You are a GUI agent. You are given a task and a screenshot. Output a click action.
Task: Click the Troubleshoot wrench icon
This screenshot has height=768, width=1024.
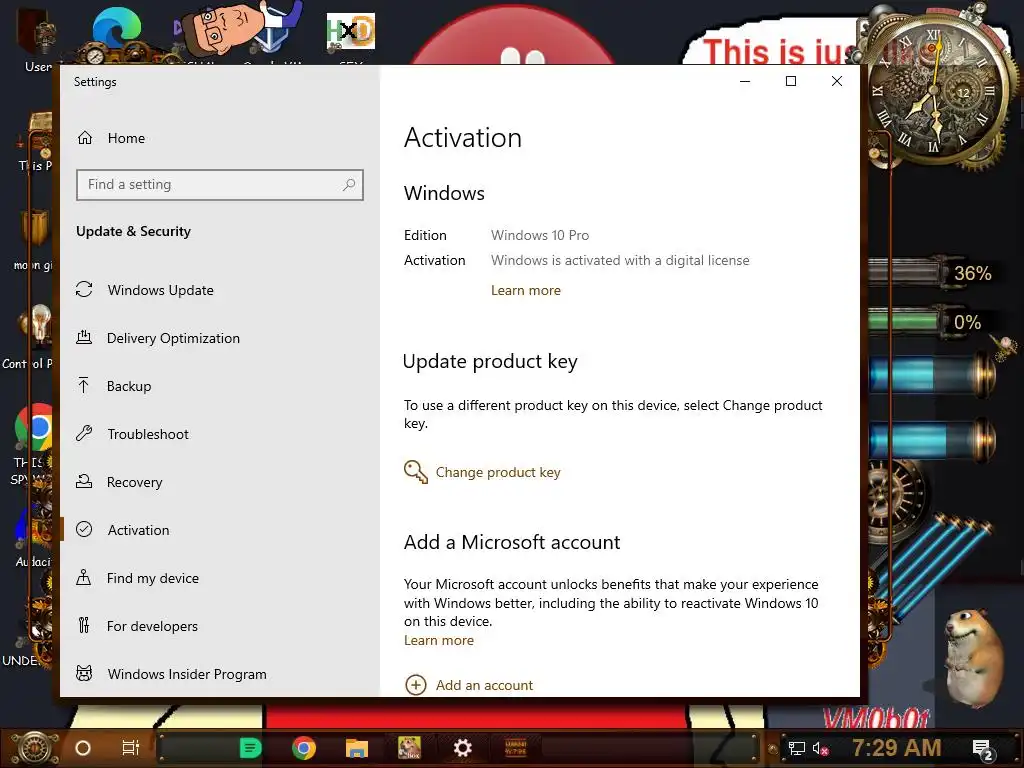pyautogui.click(x=84, y=433)
